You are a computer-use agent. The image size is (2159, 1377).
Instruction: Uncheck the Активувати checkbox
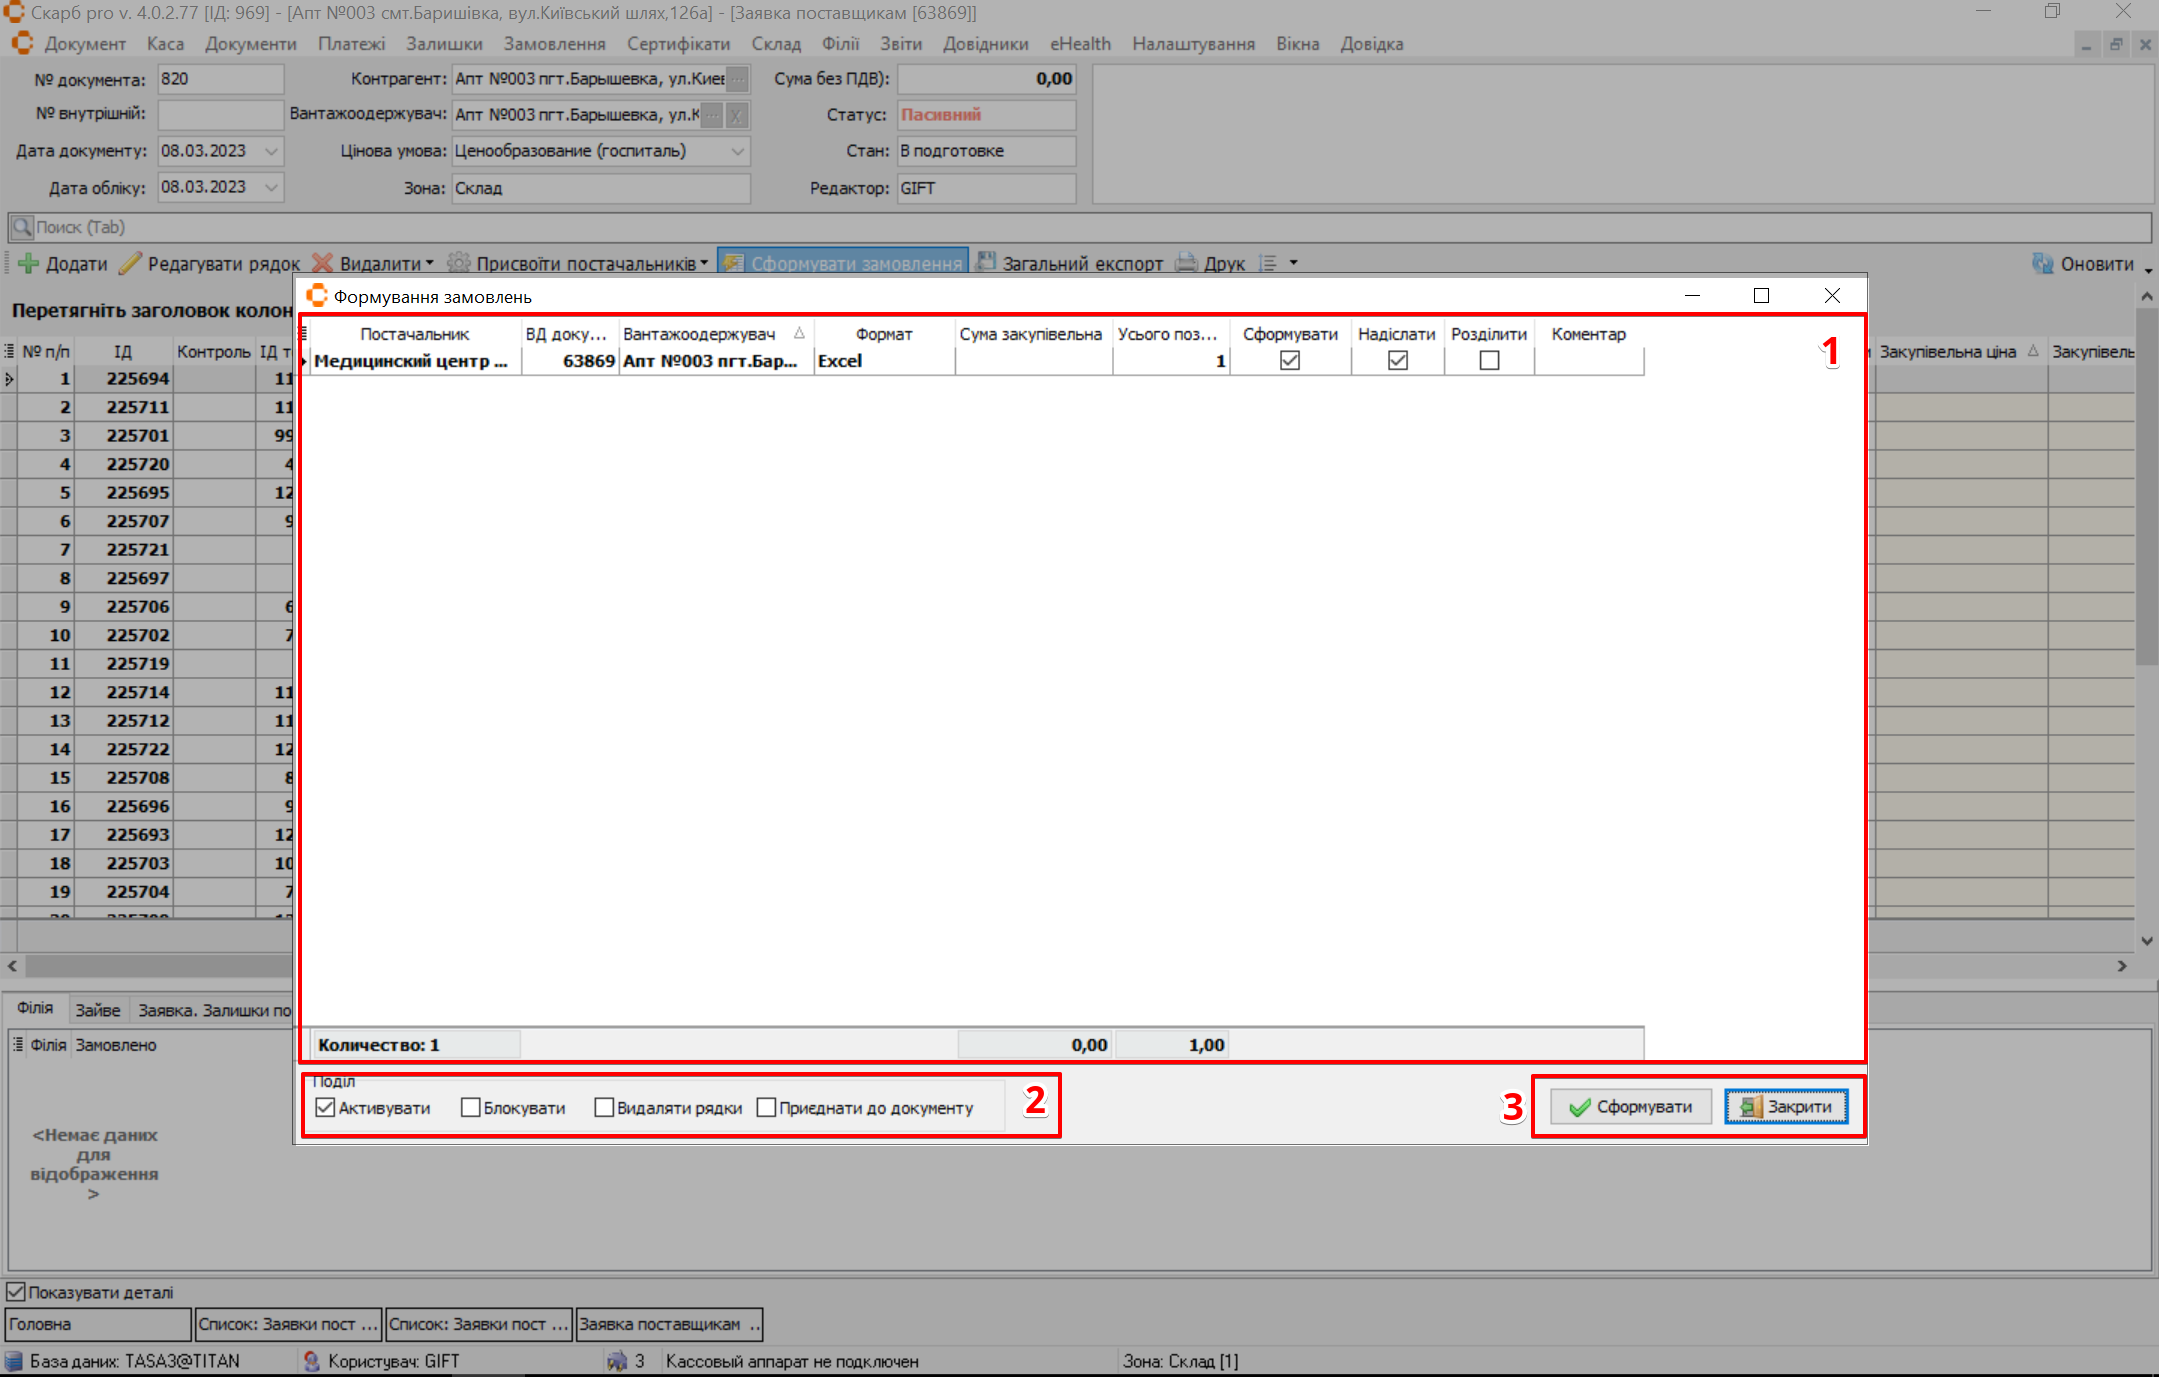(x=325, y=1107)
